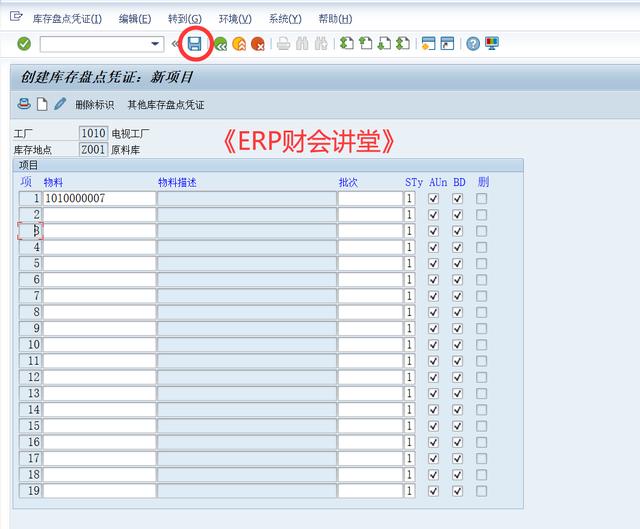Open the 库存盘点凭证(I) menu
The image size is (640, 529).
tap(67, 19)
